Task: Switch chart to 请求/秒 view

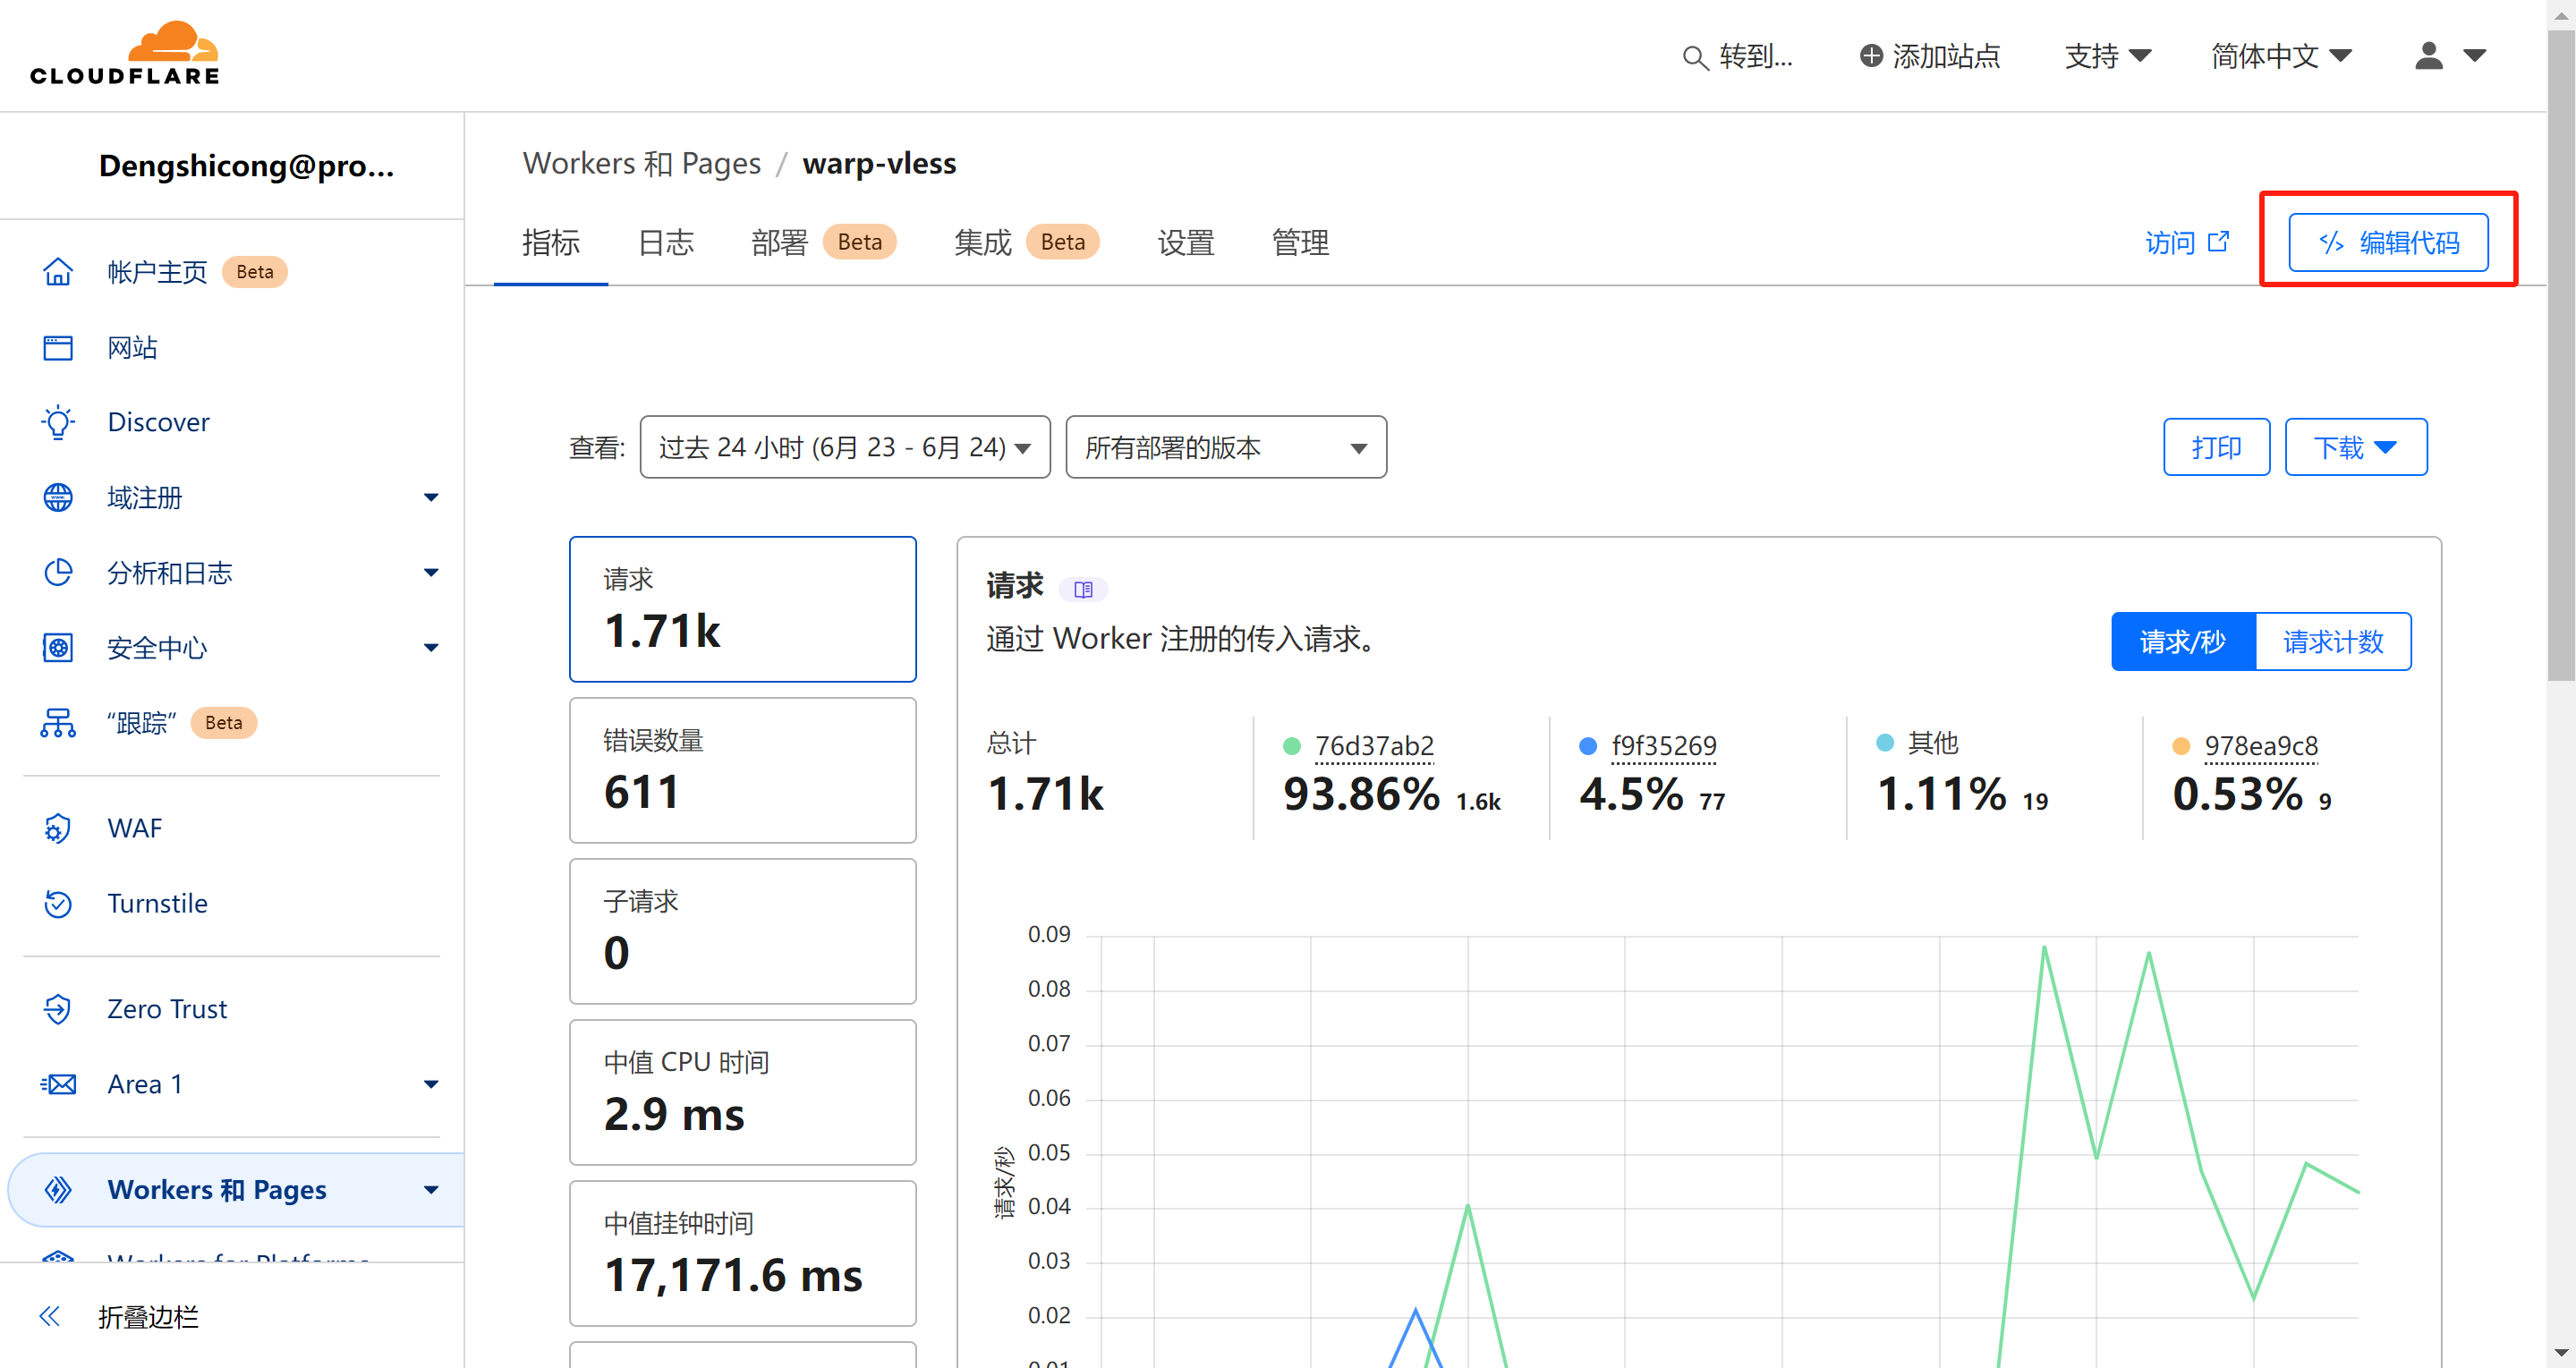Action: pyautogui.click(x=2182, y=641)
